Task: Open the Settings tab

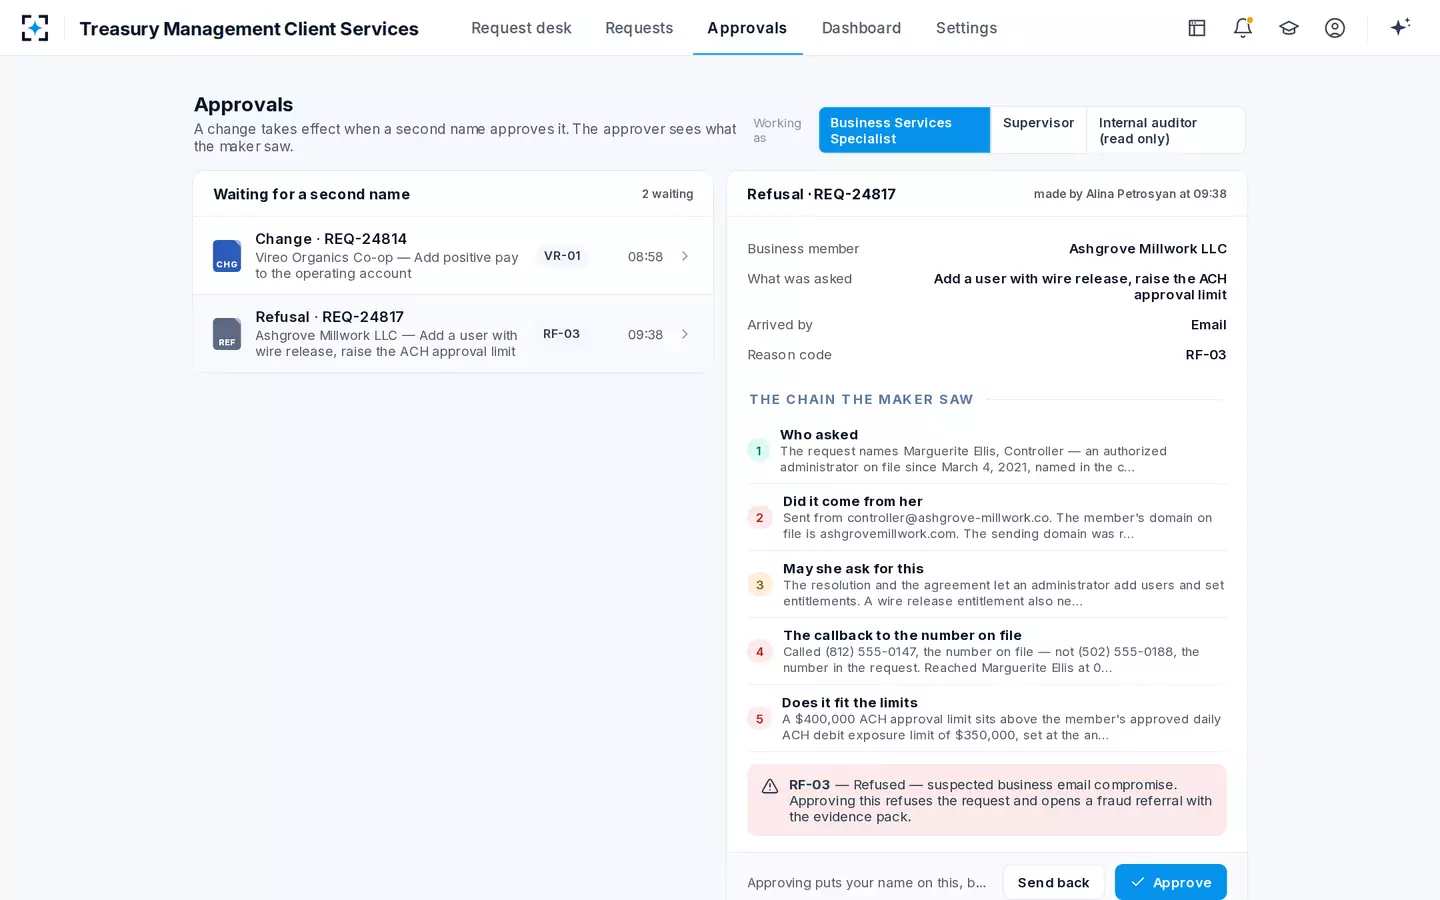Action: (x=966, y=28)
